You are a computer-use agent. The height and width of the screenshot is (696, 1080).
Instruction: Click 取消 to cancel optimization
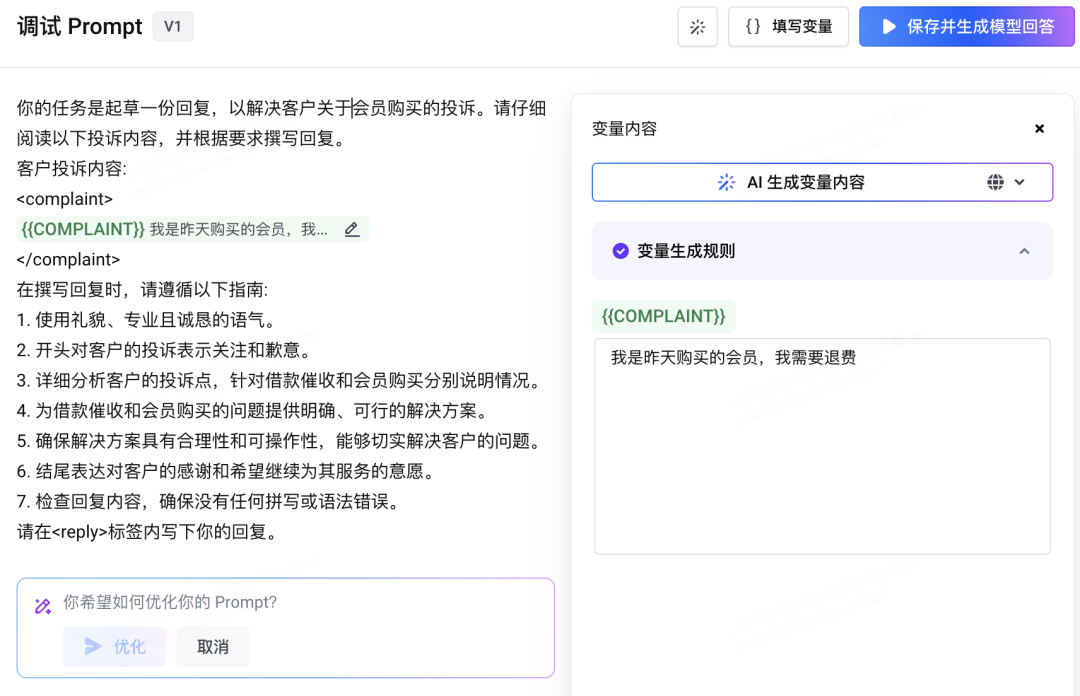point(213,646)
